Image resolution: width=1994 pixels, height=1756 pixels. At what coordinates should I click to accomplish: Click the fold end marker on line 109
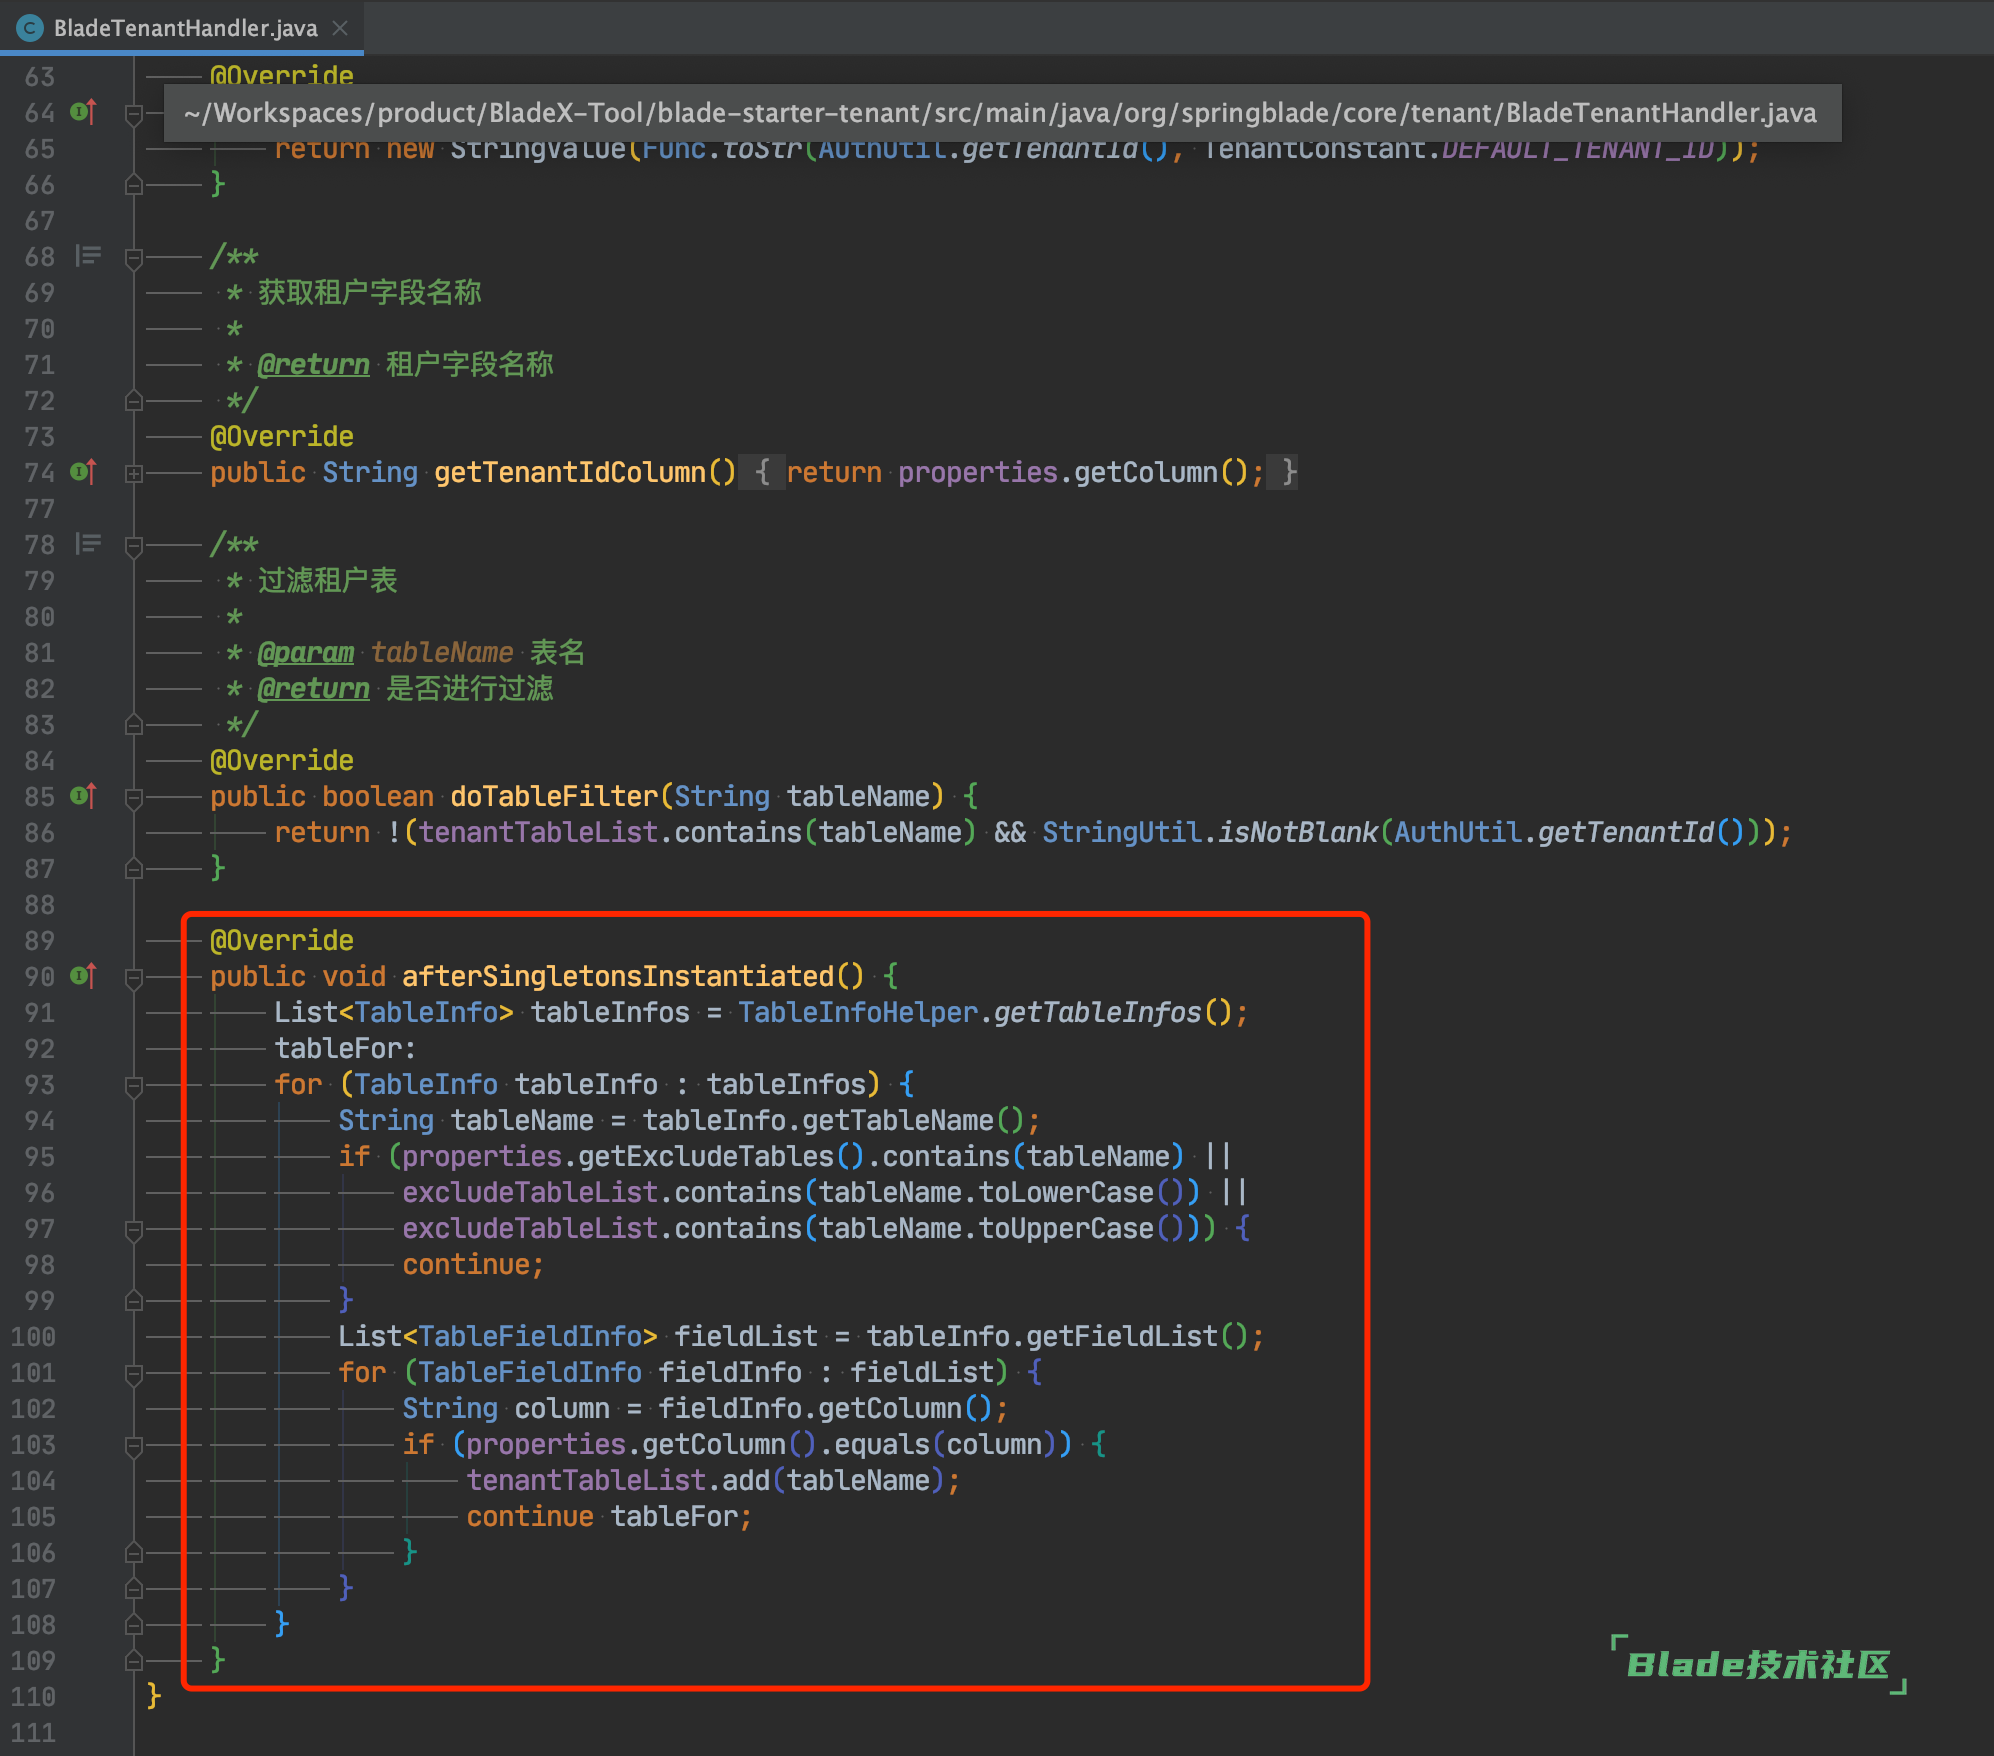pyautogui.click(x=133, y=1661)
